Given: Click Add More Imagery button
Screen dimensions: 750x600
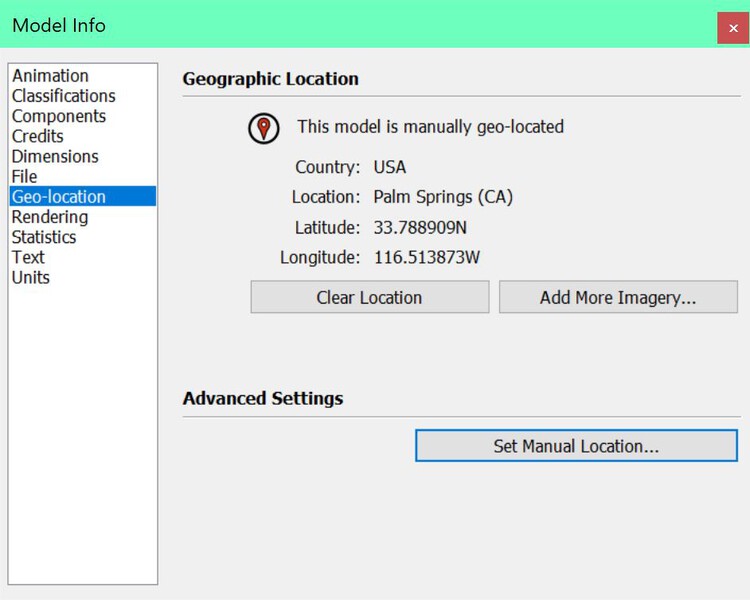Looking at the screenshot, I should click(618, 297).
